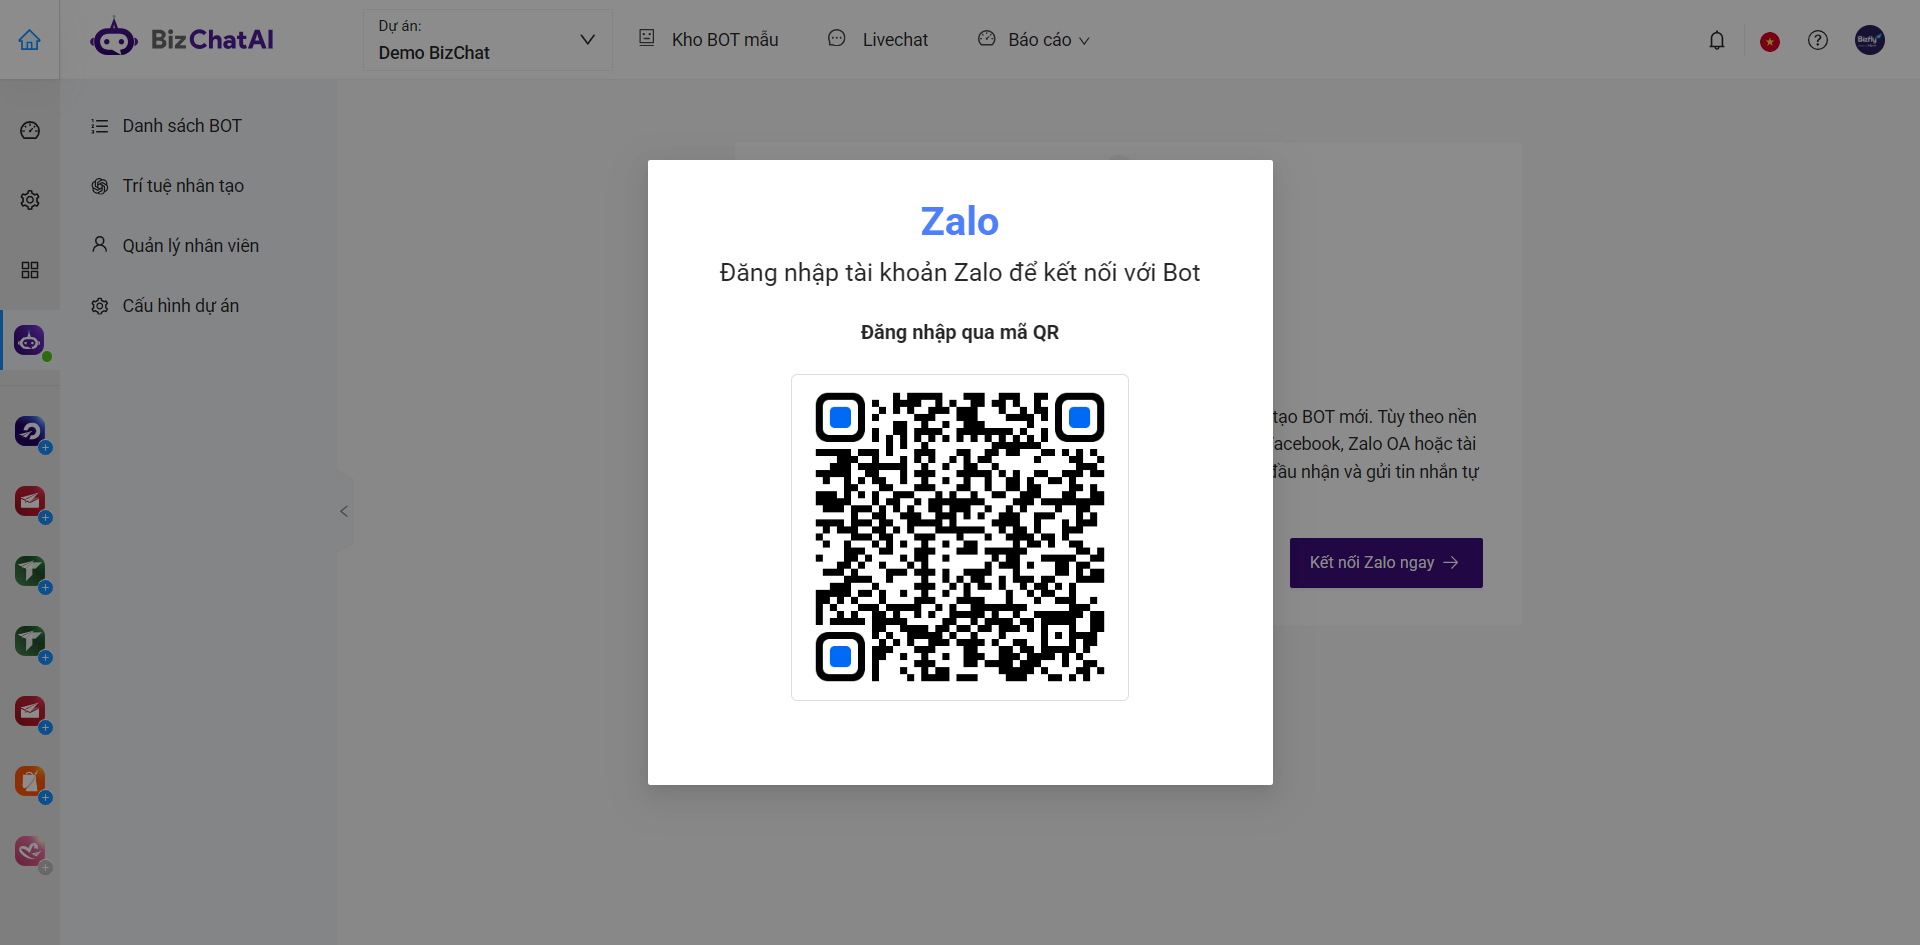Select the purple BizChat bot app icon
1920x945 pixels.
30,341
